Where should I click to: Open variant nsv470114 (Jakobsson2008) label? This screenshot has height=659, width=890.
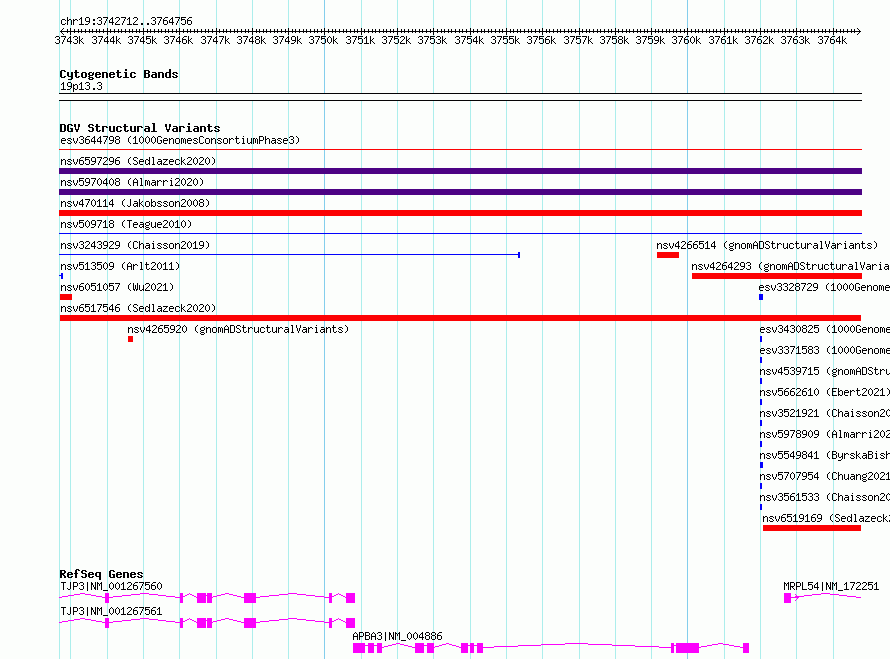click(135, 203)
